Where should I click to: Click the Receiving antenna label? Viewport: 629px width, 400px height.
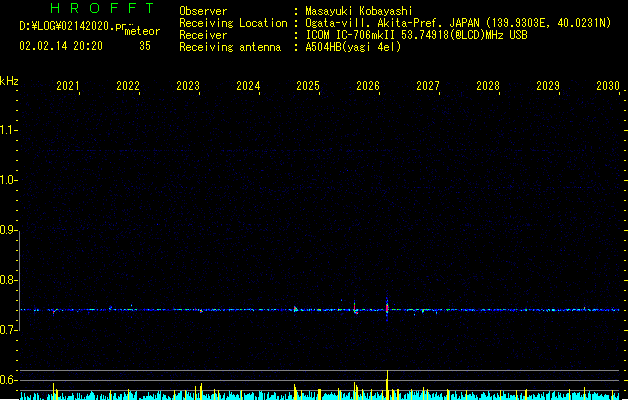point(230,47)
